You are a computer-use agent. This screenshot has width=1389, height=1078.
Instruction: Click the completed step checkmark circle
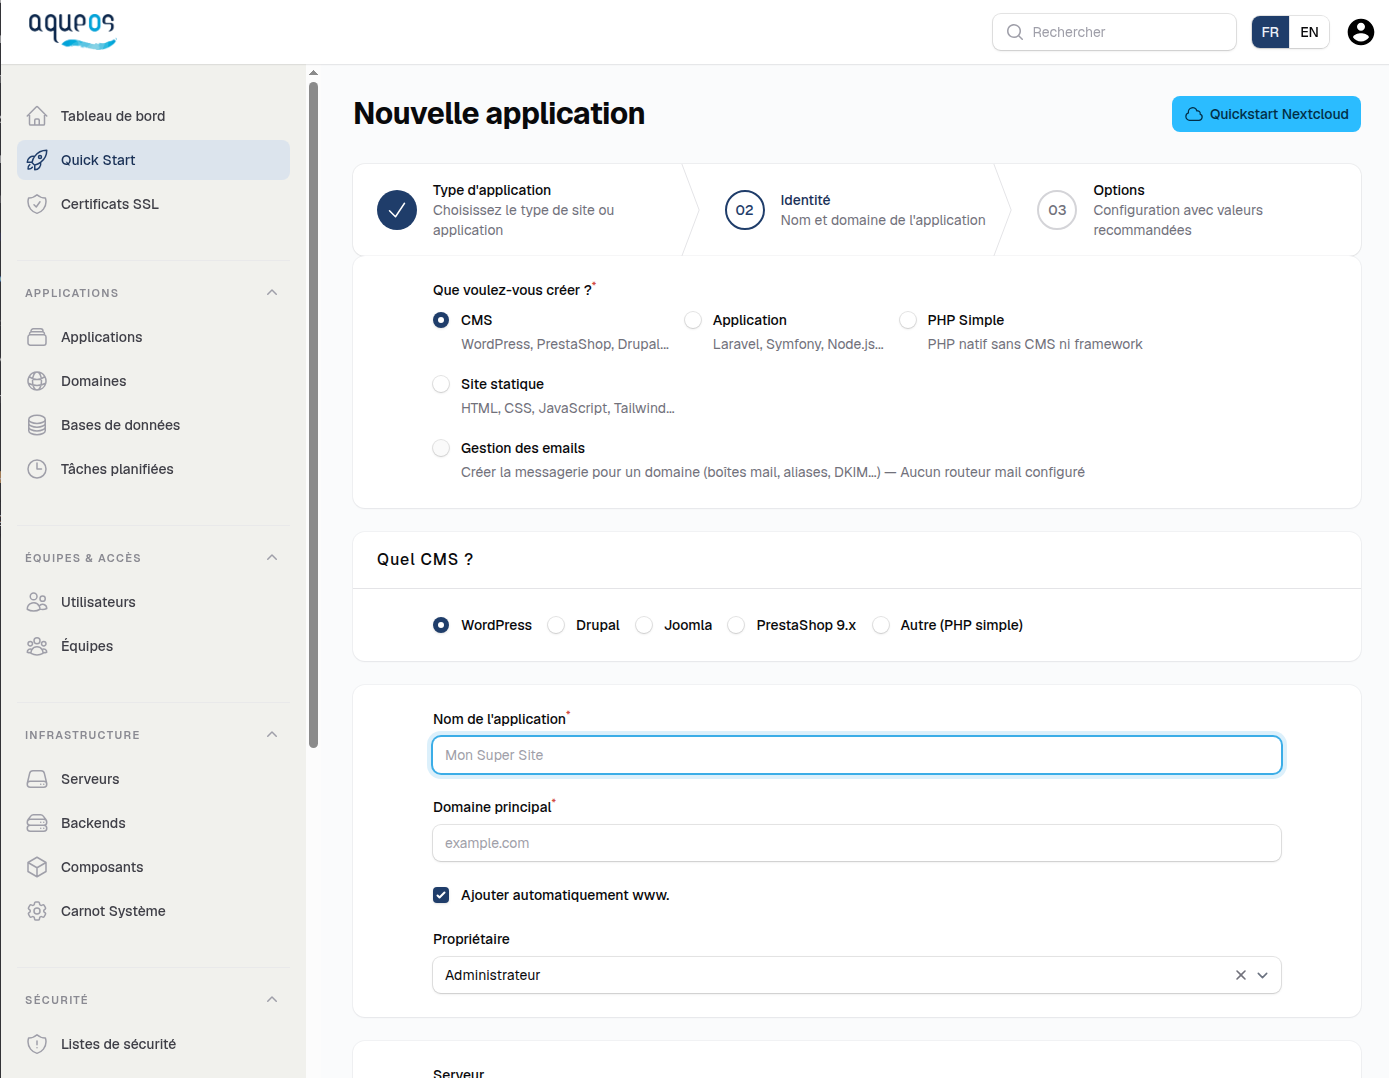397,210
